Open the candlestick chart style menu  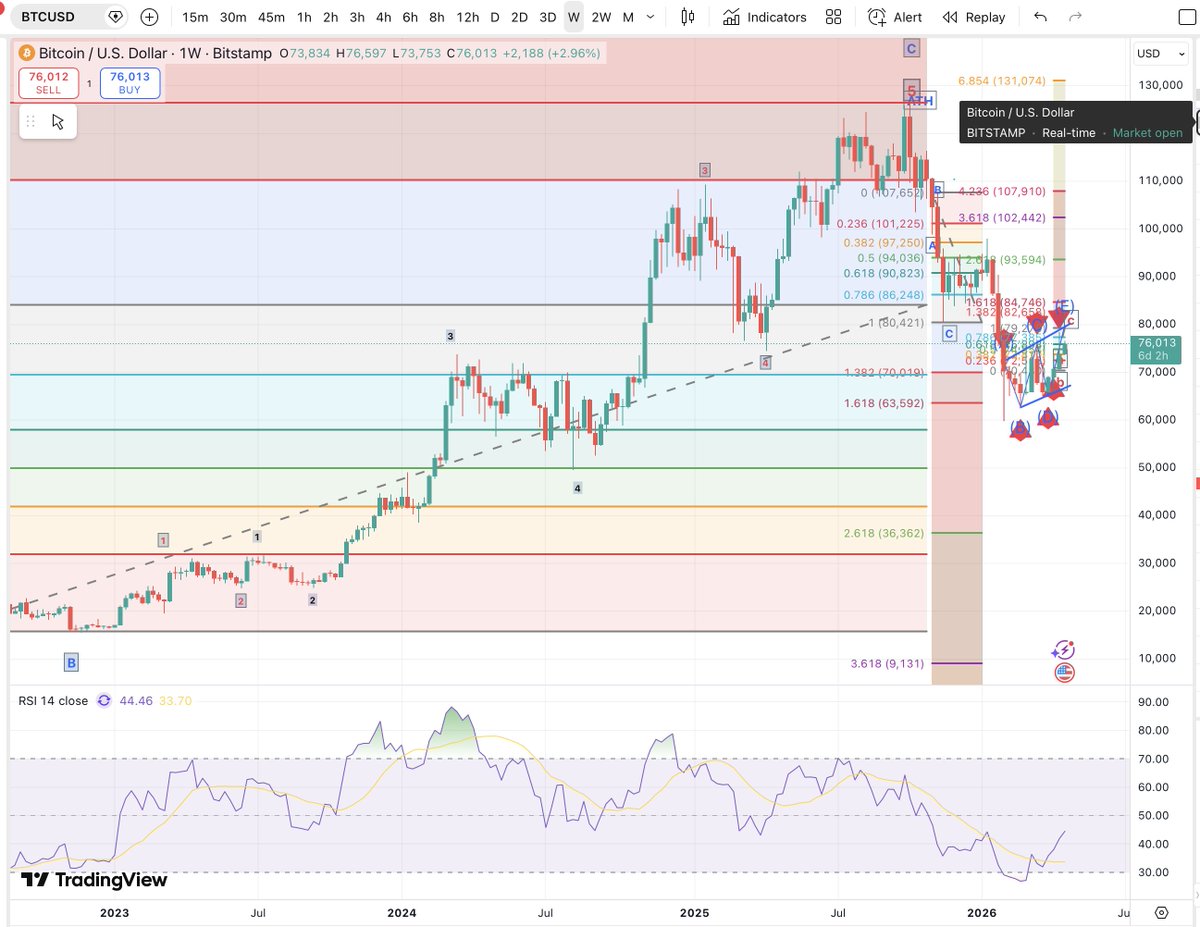(x=687, y=17)
